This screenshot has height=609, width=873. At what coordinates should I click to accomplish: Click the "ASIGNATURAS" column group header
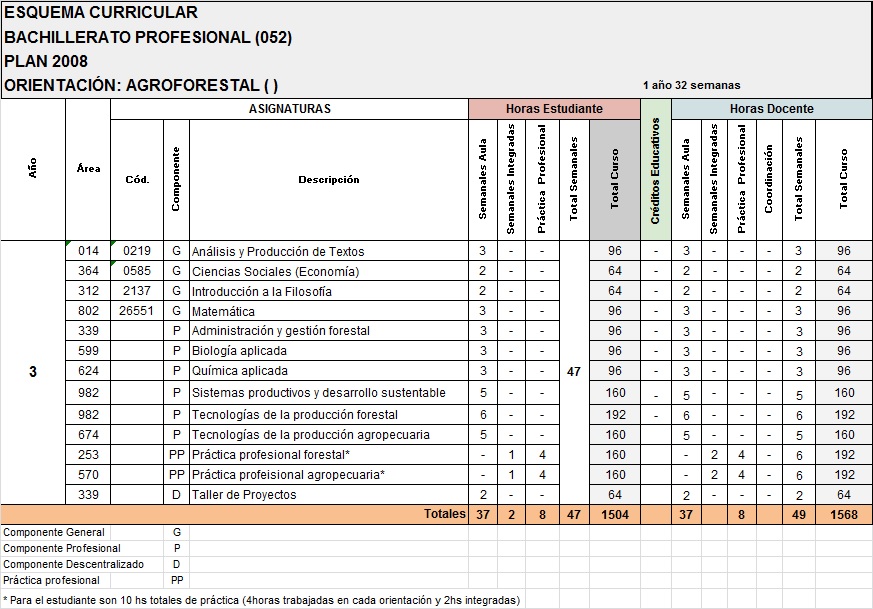[x=289, y=109]
